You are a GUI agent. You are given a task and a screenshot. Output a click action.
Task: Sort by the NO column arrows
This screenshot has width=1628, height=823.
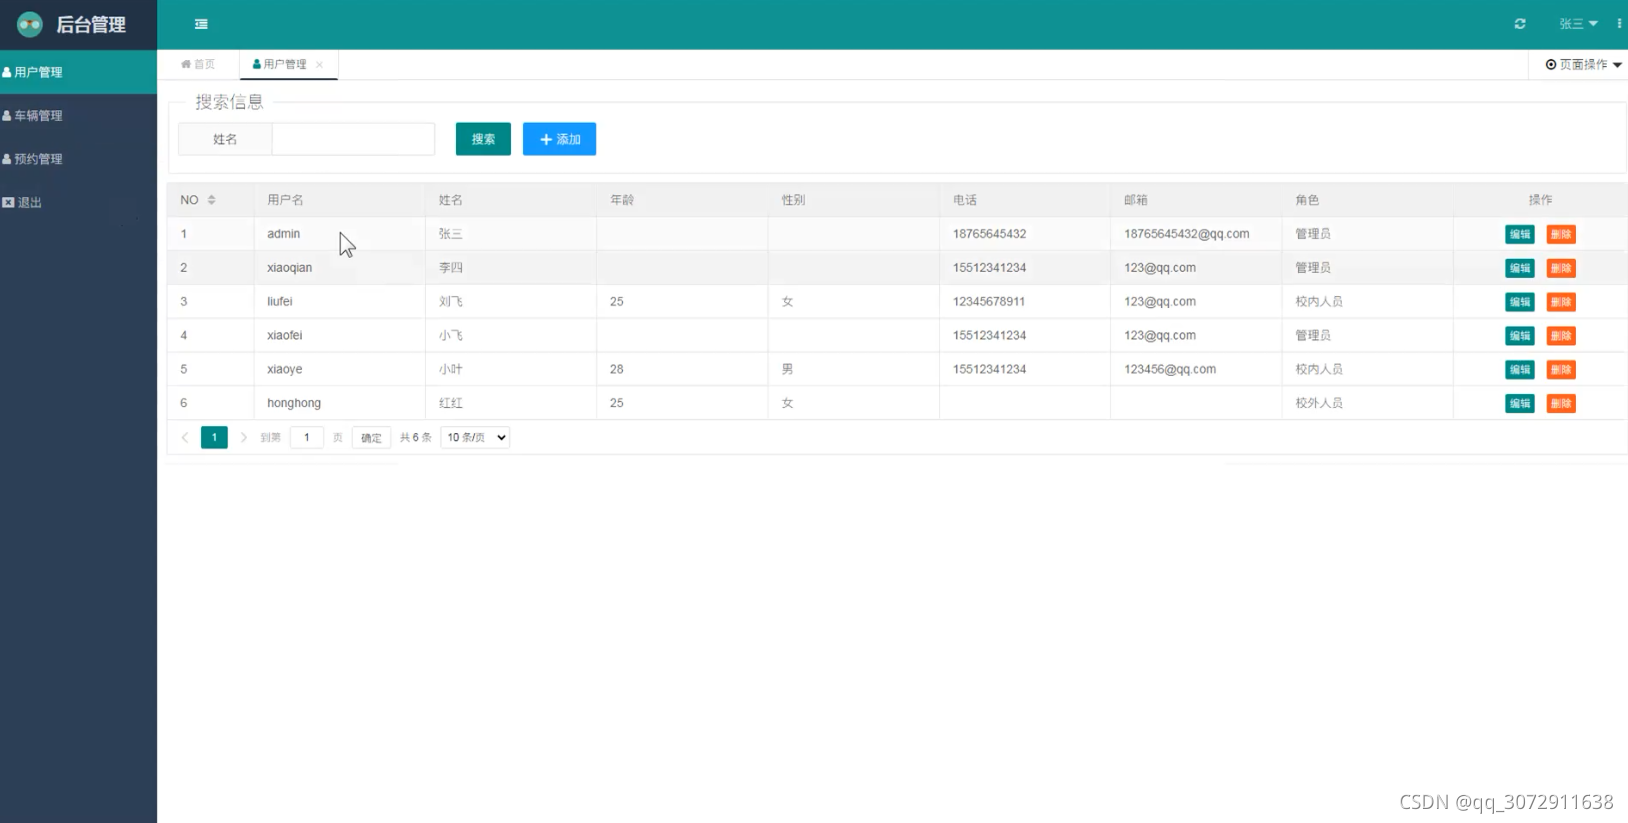coord(211,200)
